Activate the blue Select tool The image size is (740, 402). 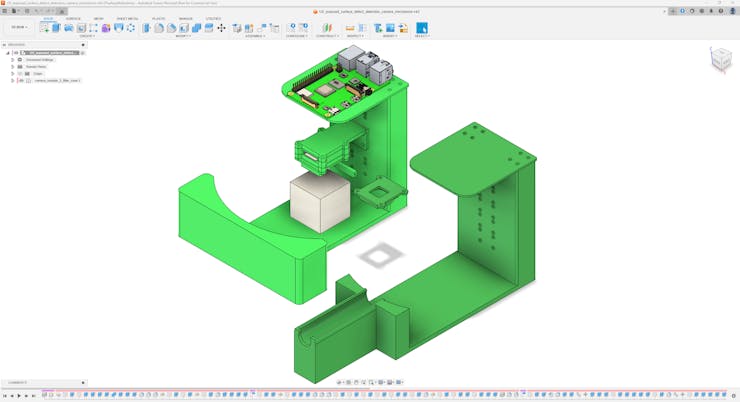point(422,28)
